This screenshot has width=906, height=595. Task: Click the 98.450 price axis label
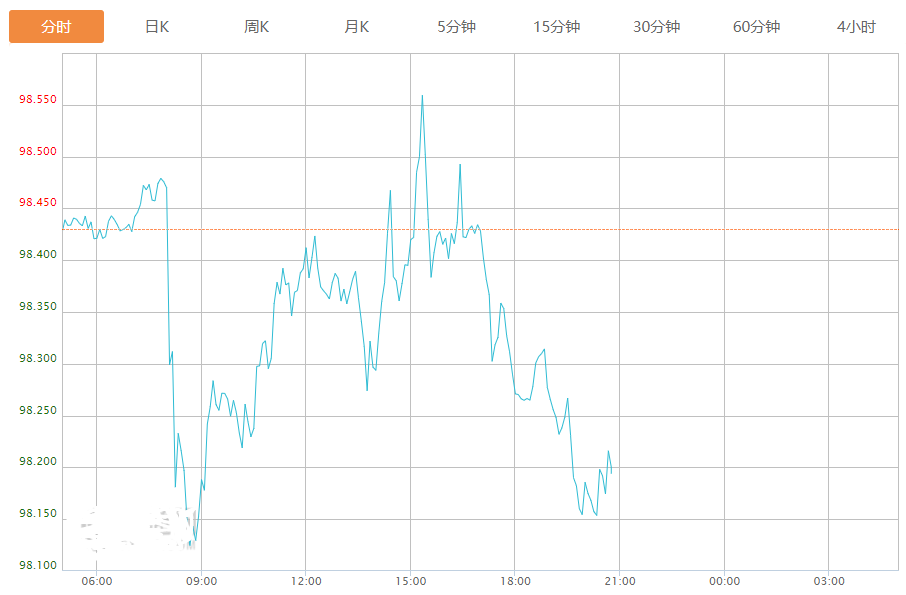[38, 204]
